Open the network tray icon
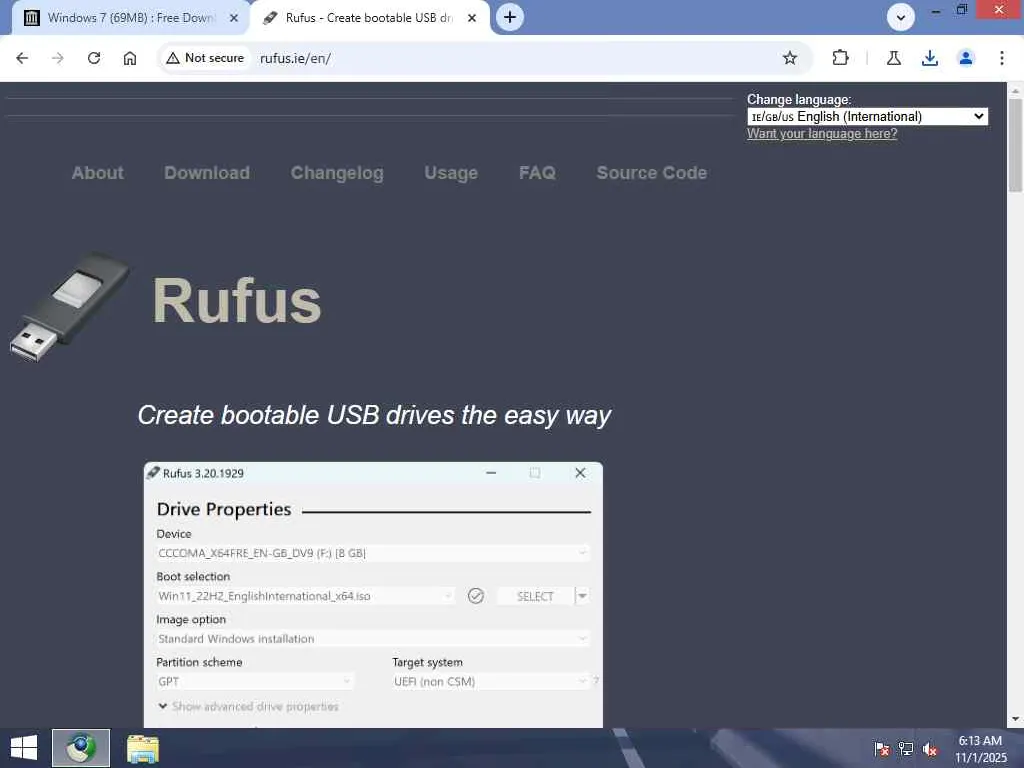Screen dimensions: 1024x768 click(906, 749)
